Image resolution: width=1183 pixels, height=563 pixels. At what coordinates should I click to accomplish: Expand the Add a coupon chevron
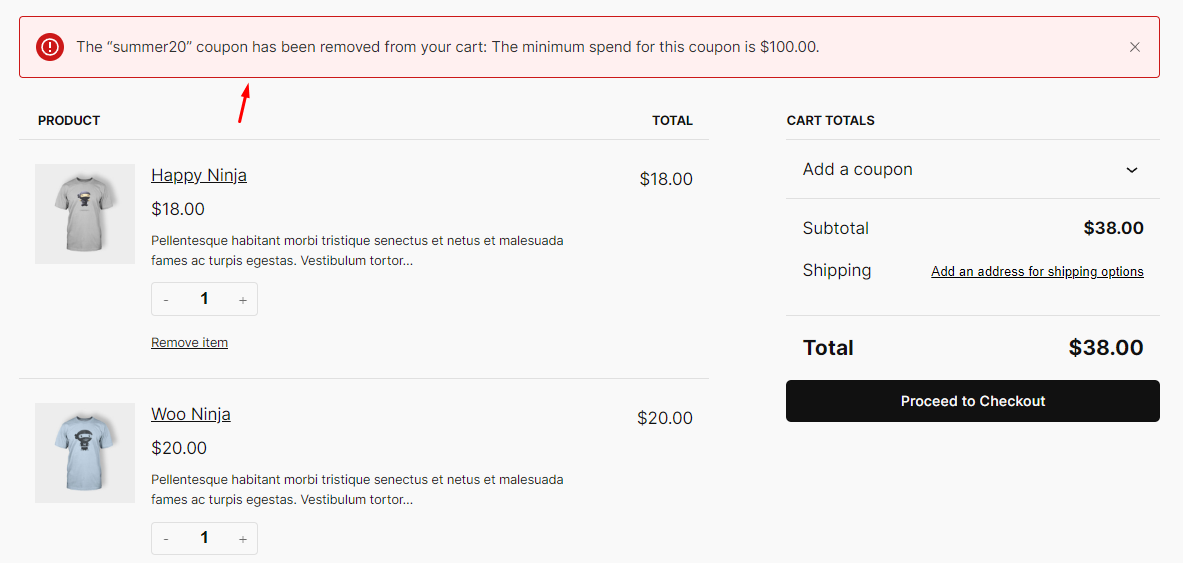click(x=1131, y=170)
